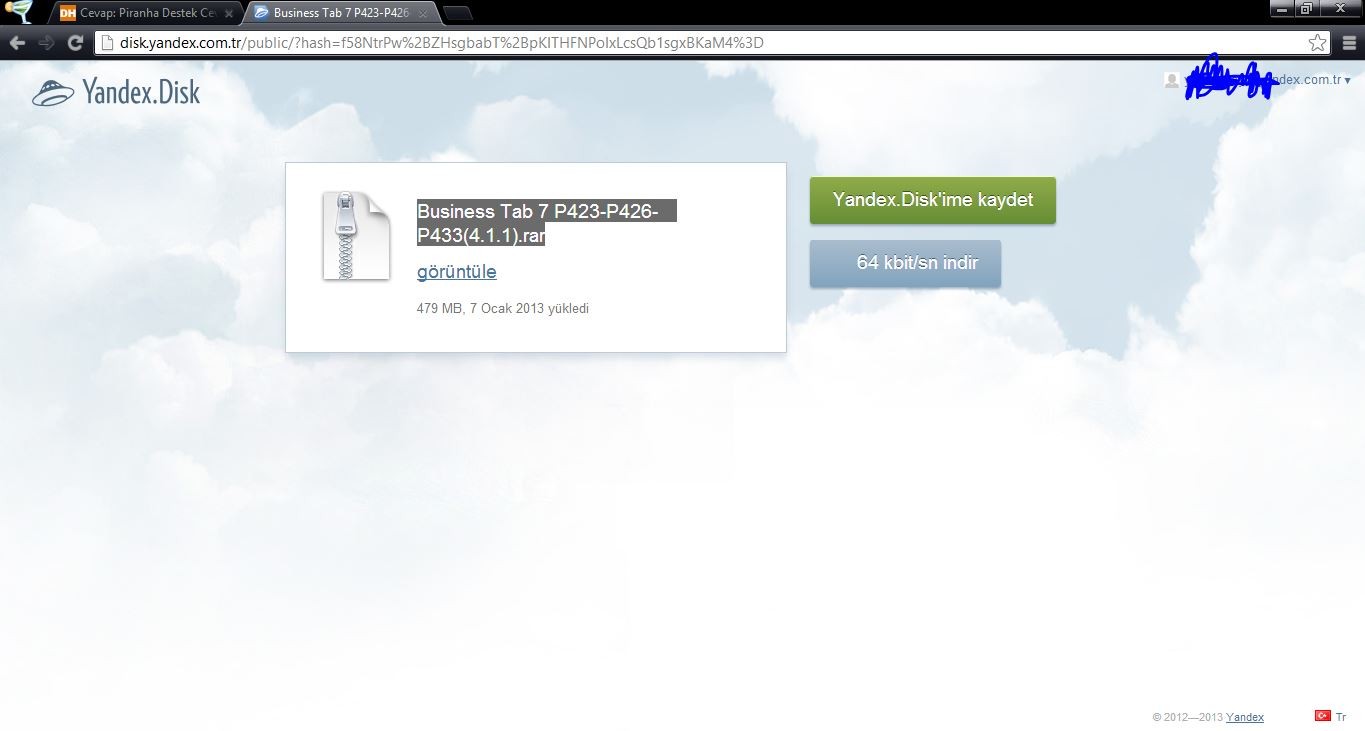Close the Business Tab 7 browser tab
Screen dimensions: 1365x731
click(x=423, y=14)
